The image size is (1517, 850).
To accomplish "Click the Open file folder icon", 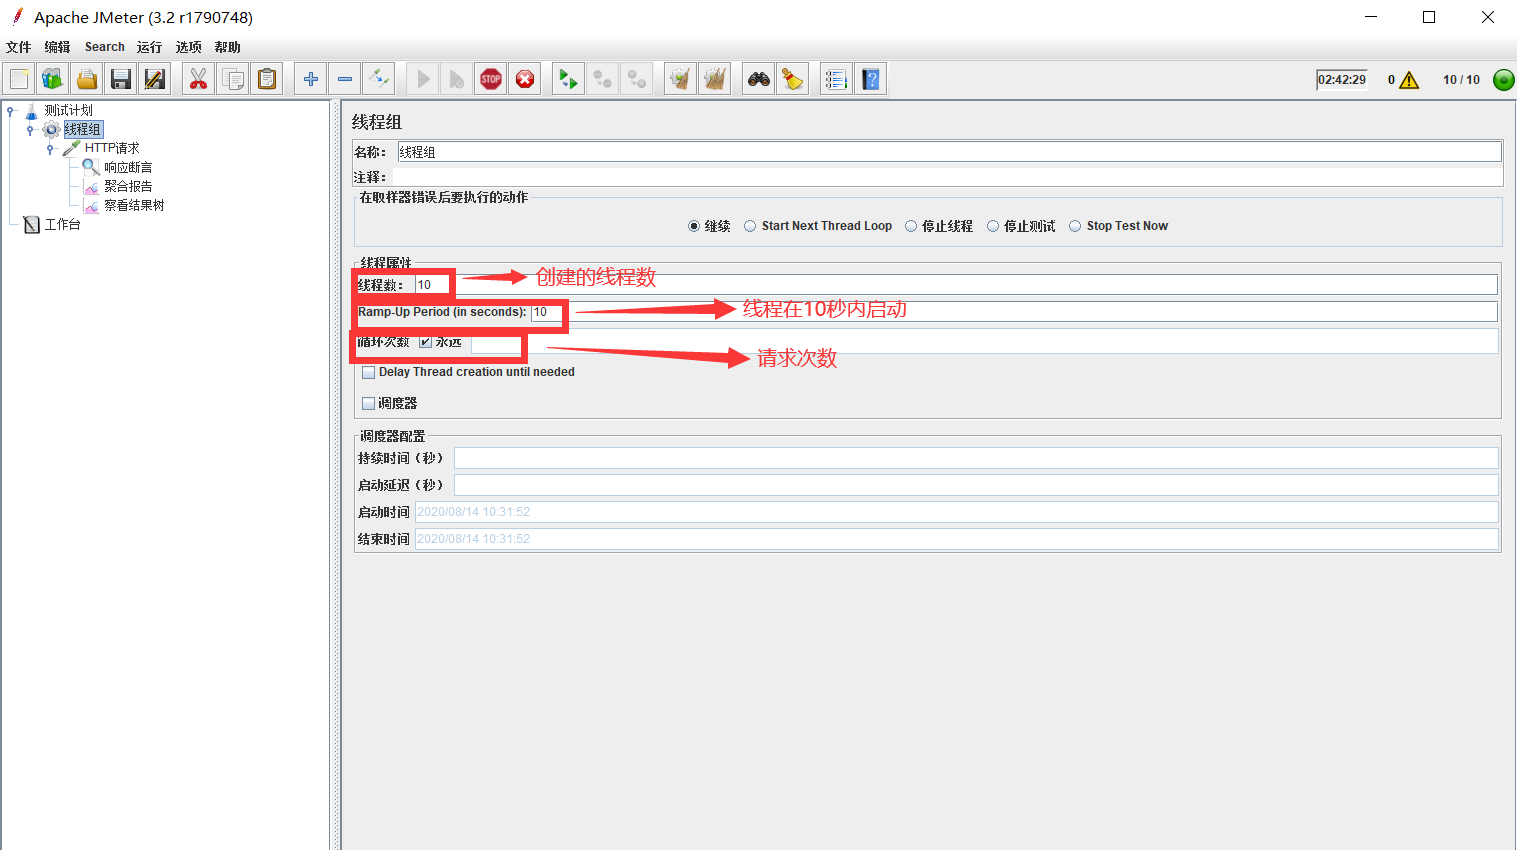I will point(87,79).
